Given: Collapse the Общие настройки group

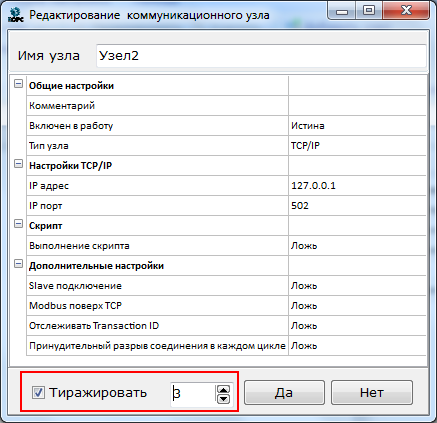Looking at the screenshot, I should [x=18, y=84].
